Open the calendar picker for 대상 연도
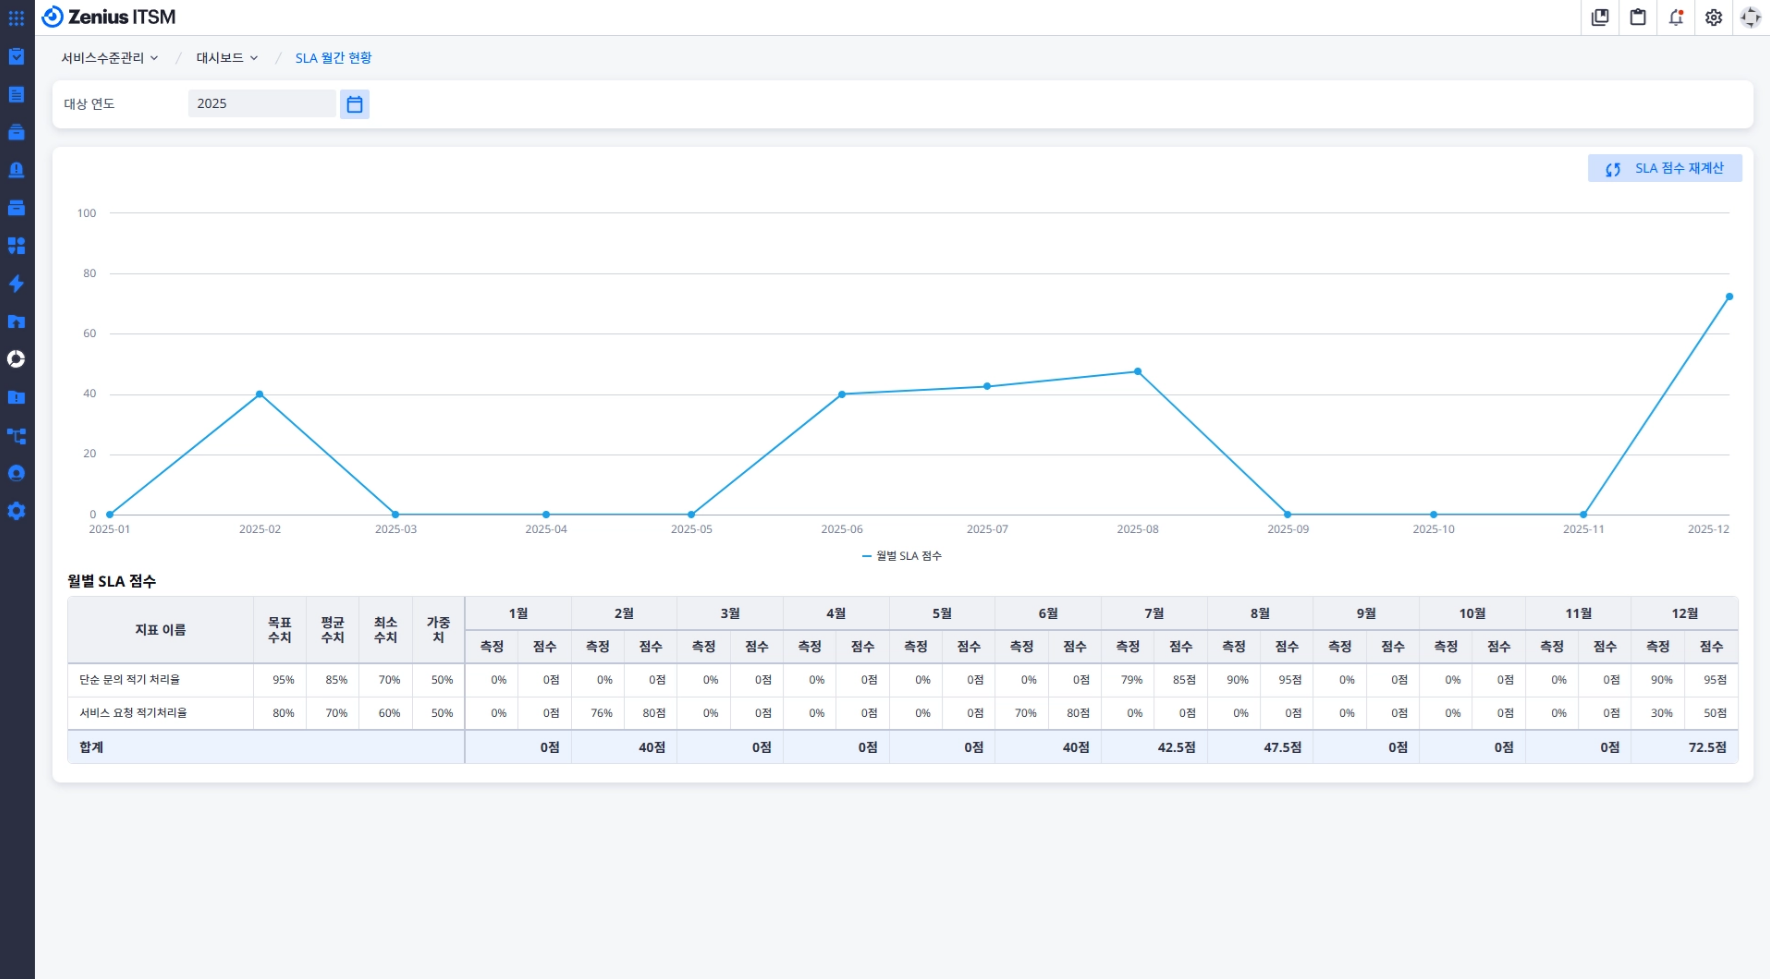Screen dimensions: 1770x979 pos(354,104)
